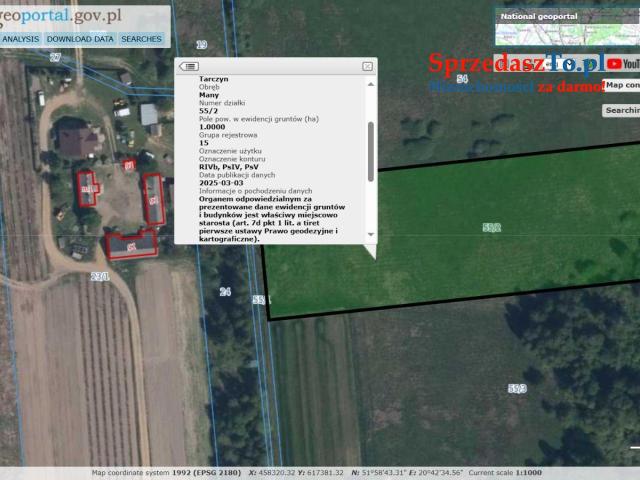640x480 pixels.
Task: Click parcel 54 label on map
Action: 461,78
